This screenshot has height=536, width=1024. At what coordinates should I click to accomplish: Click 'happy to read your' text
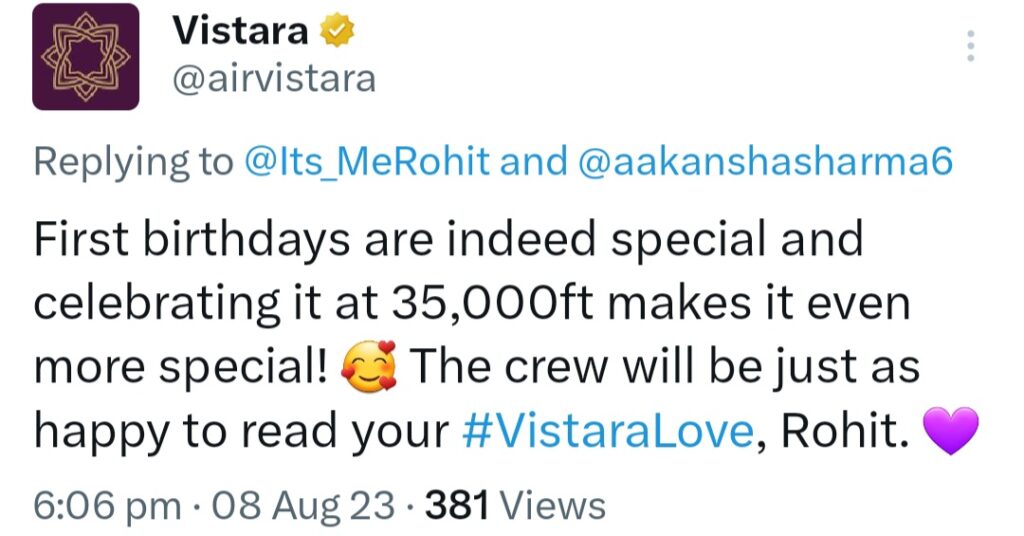coord(241,432)
